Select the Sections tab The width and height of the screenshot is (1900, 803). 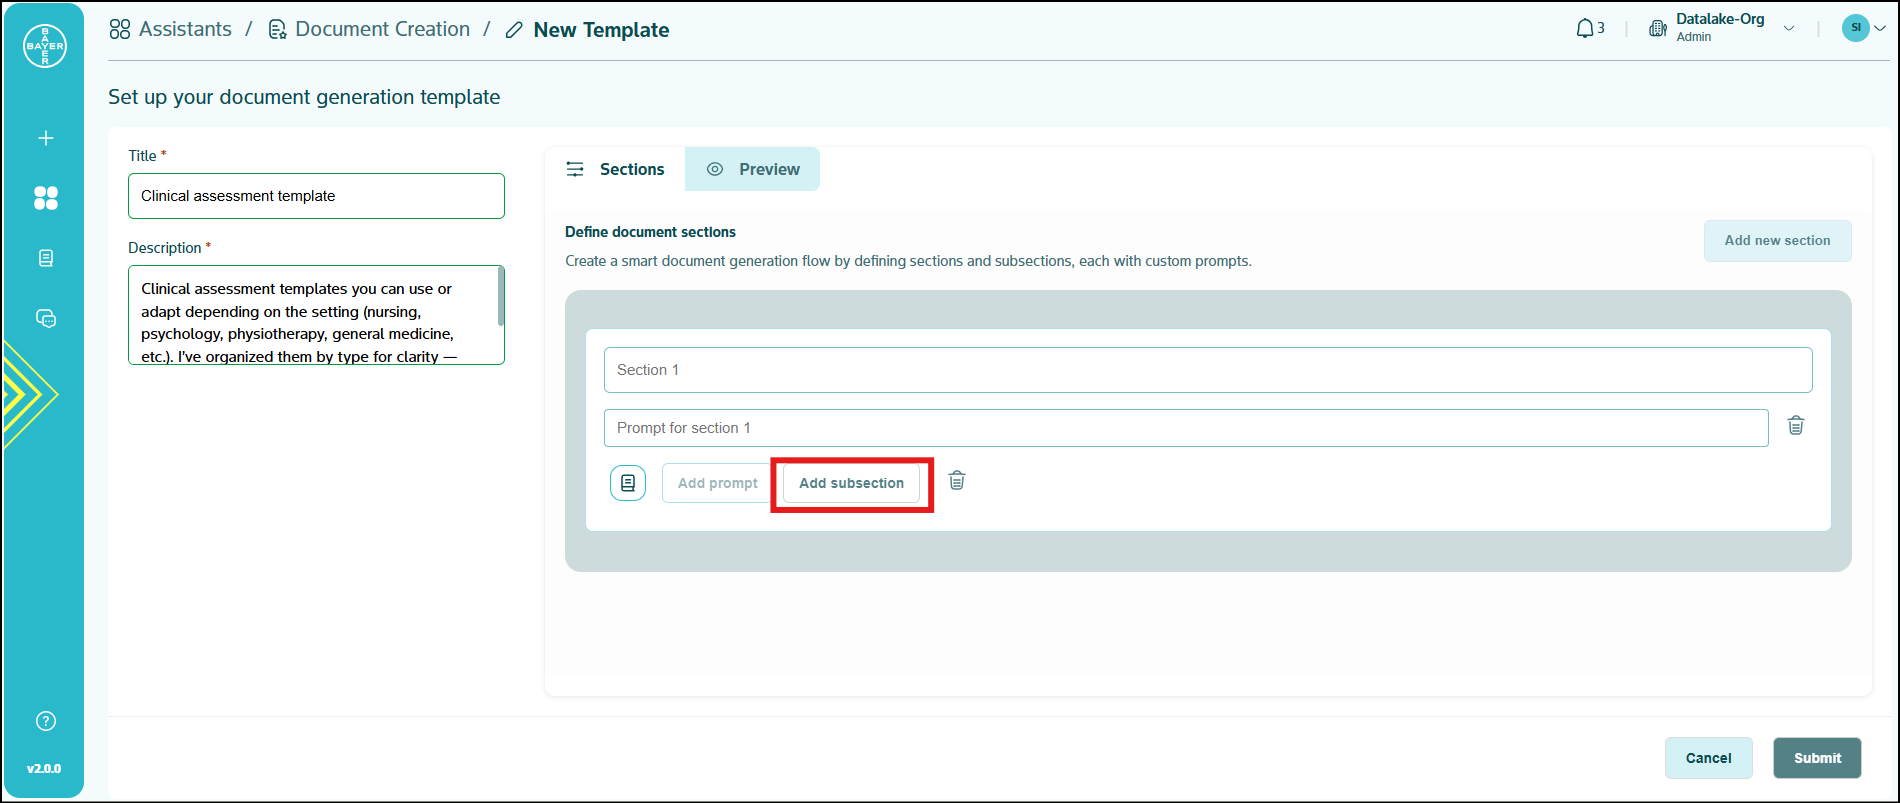pyautogui.click(x=615, y=169)
